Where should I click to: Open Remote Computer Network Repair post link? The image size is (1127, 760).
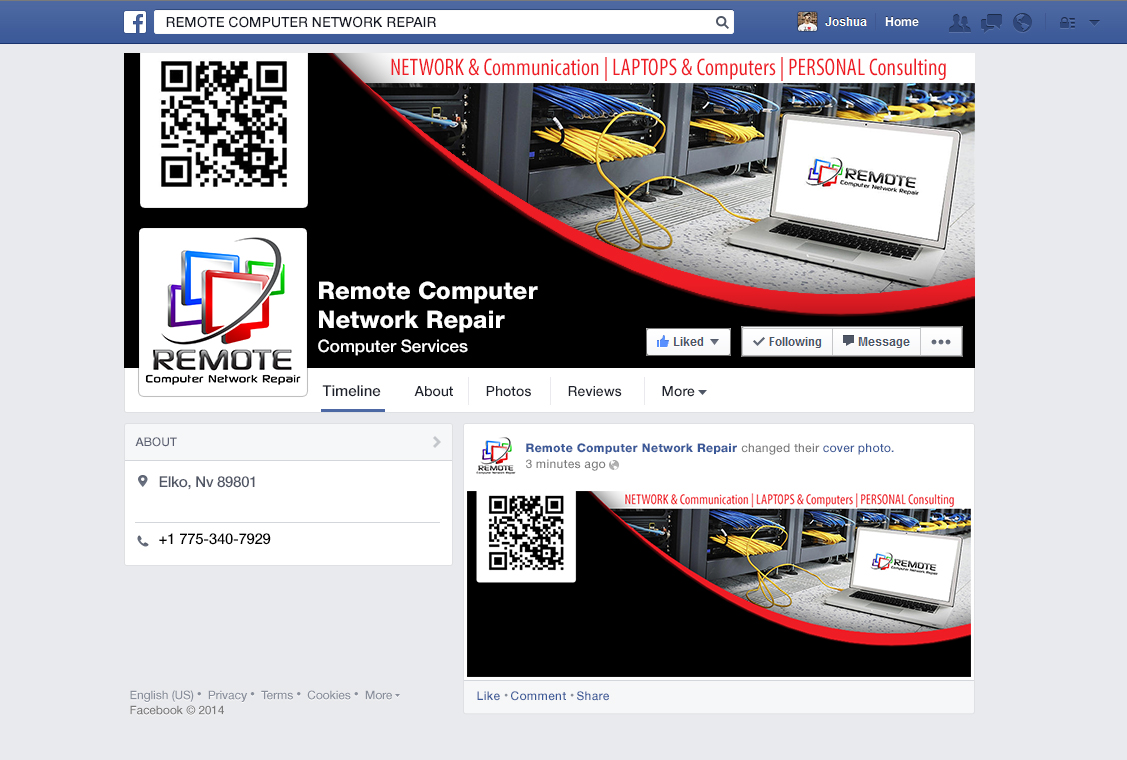point(631,448)
